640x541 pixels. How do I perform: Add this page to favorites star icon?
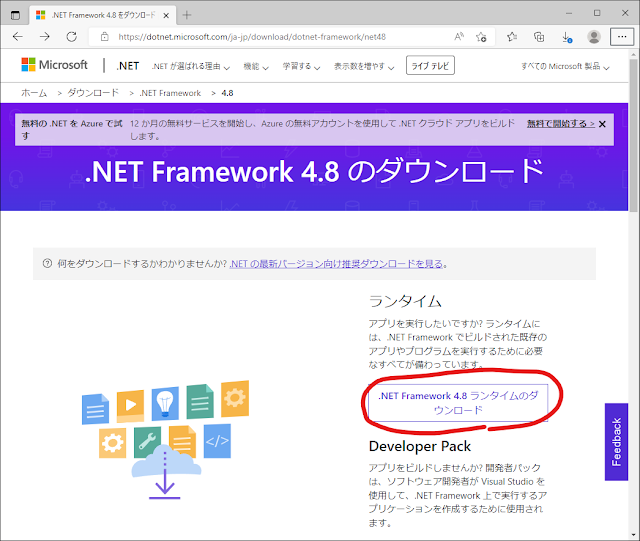pos(481,37)
